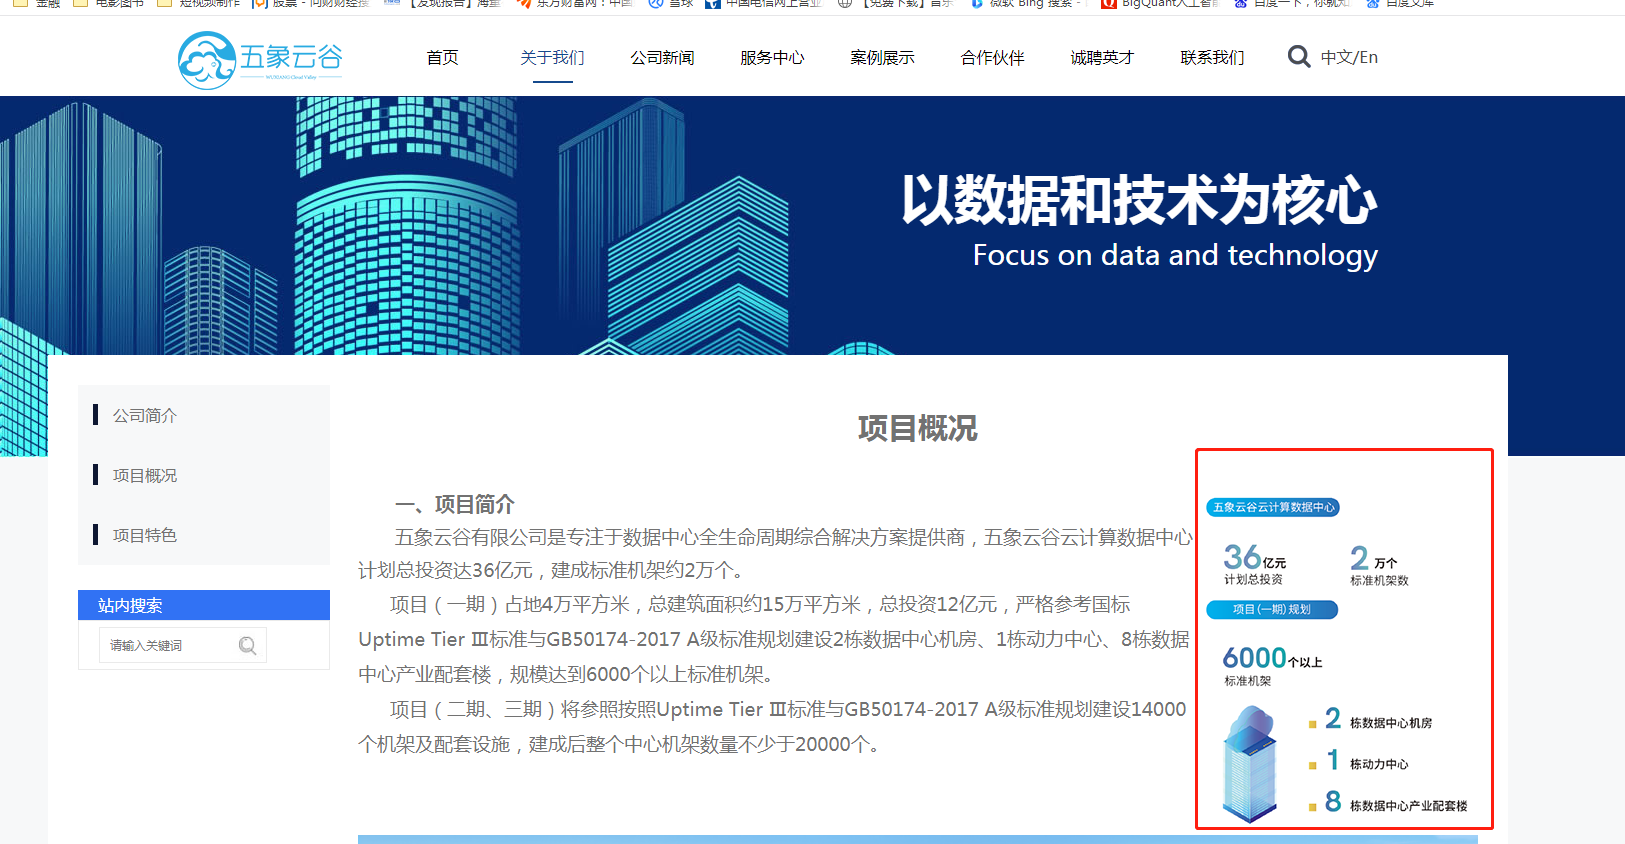Screen dimensions: 1625x844
Task: Click the 五象云谷 cloud logo
Action: point(260,60)
